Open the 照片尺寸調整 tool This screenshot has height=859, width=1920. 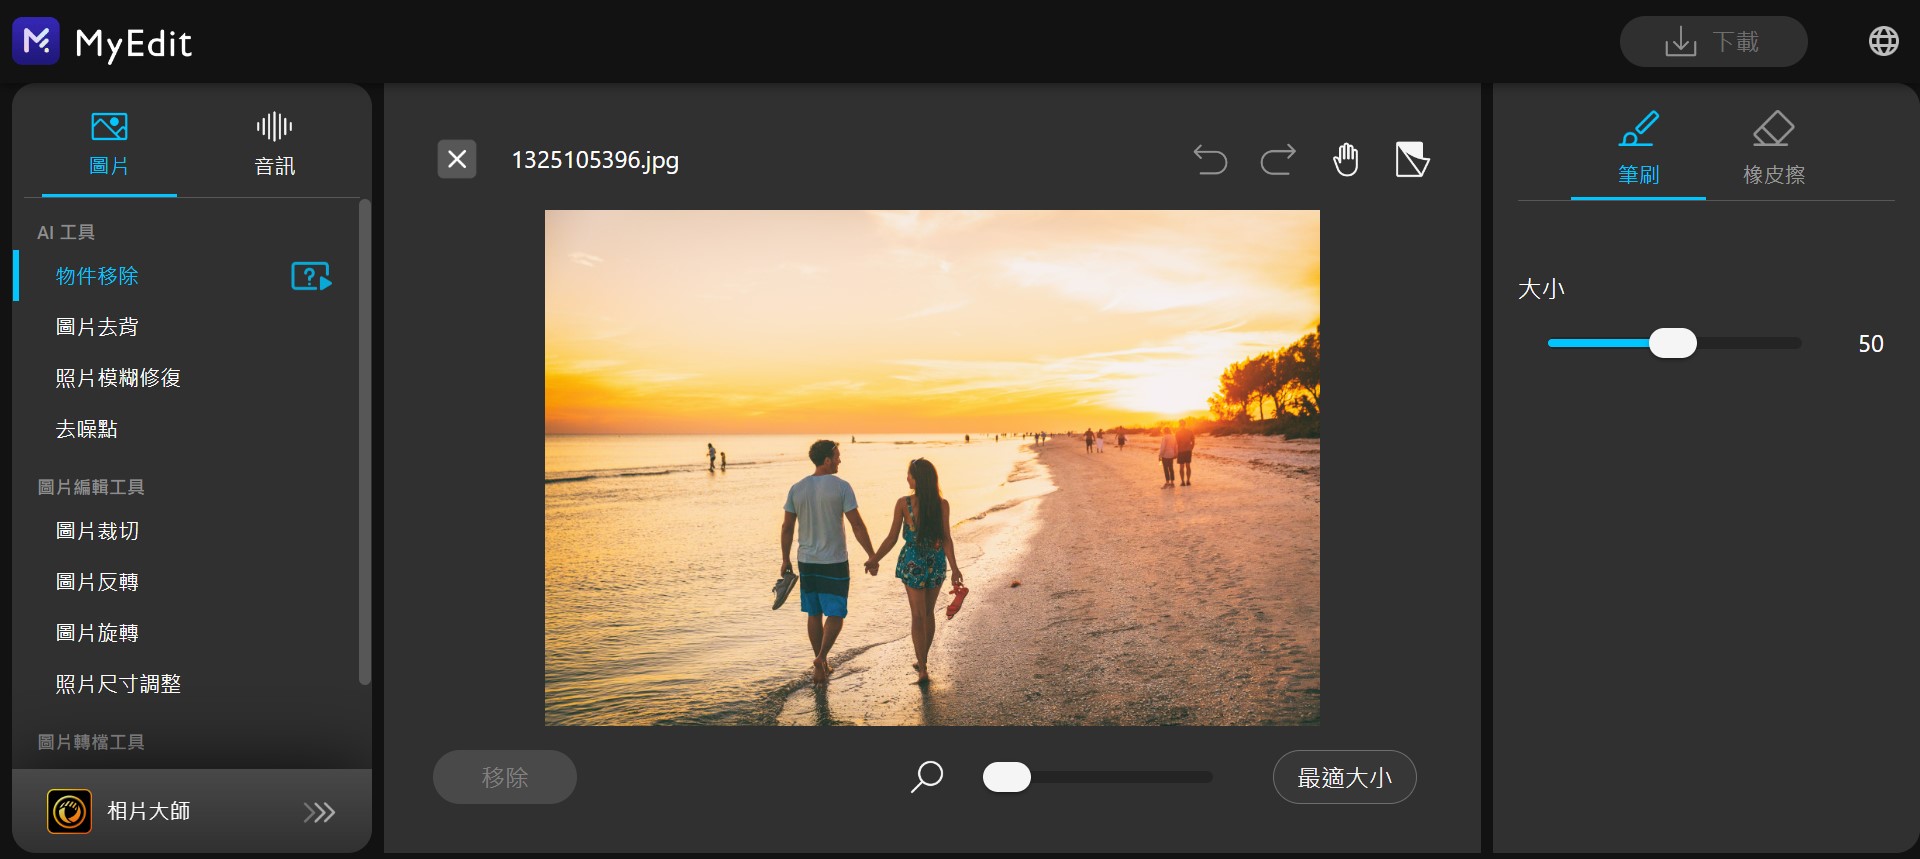coord(118,684)
